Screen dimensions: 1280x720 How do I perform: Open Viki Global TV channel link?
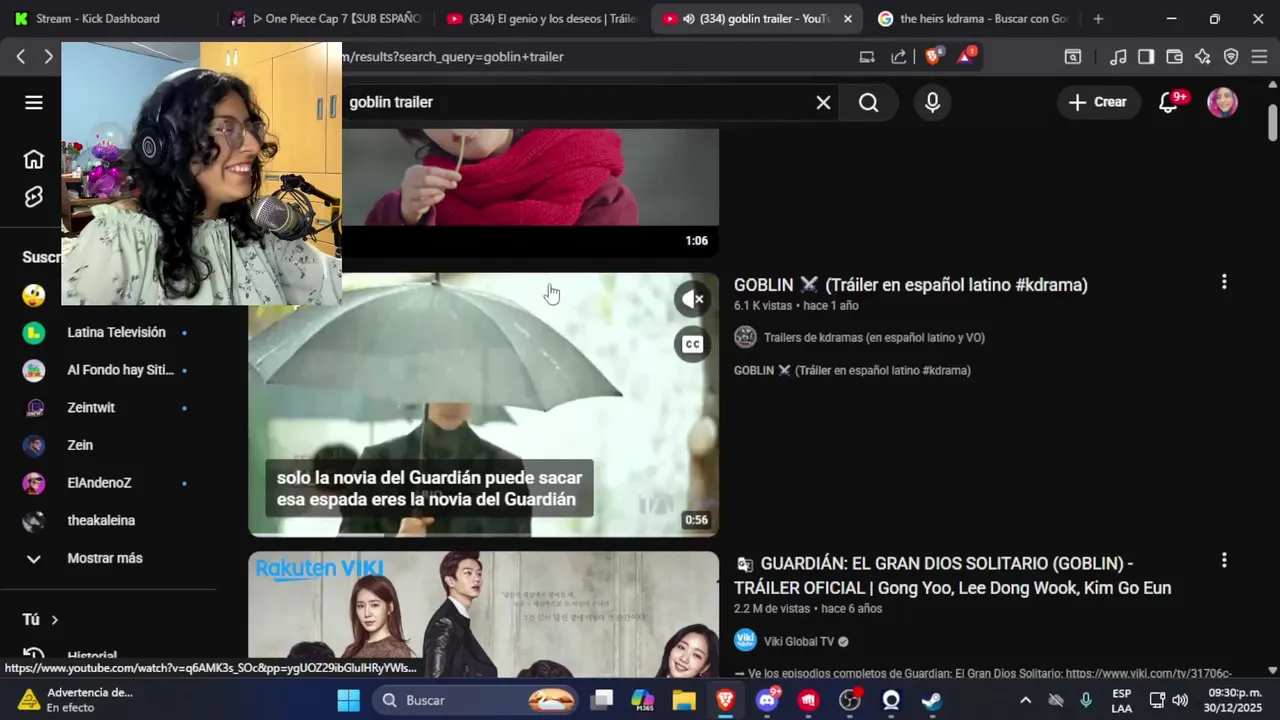tap(798, 641)
